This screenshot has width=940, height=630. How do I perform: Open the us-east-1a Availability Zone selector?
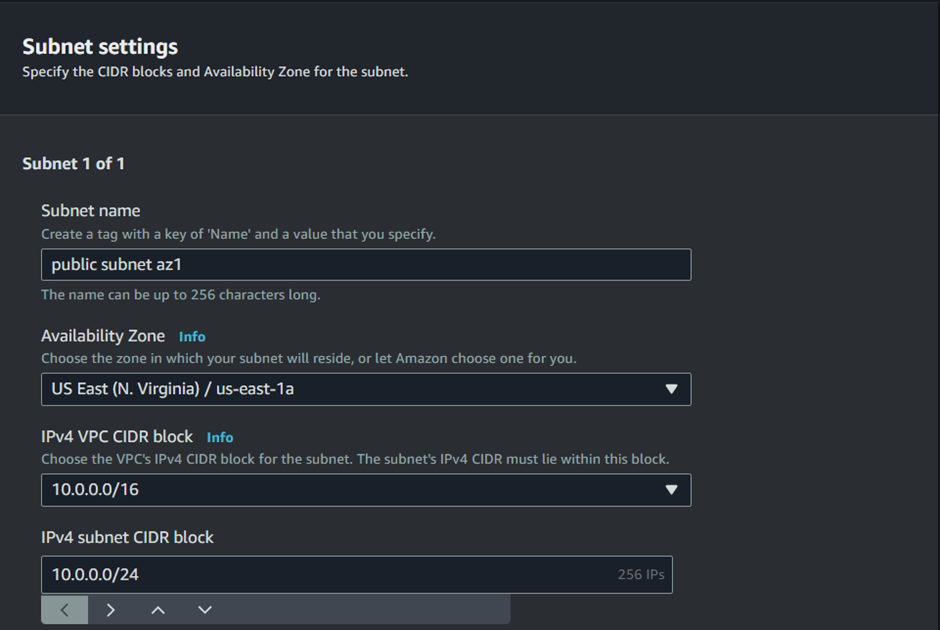(x=366, y=389)
